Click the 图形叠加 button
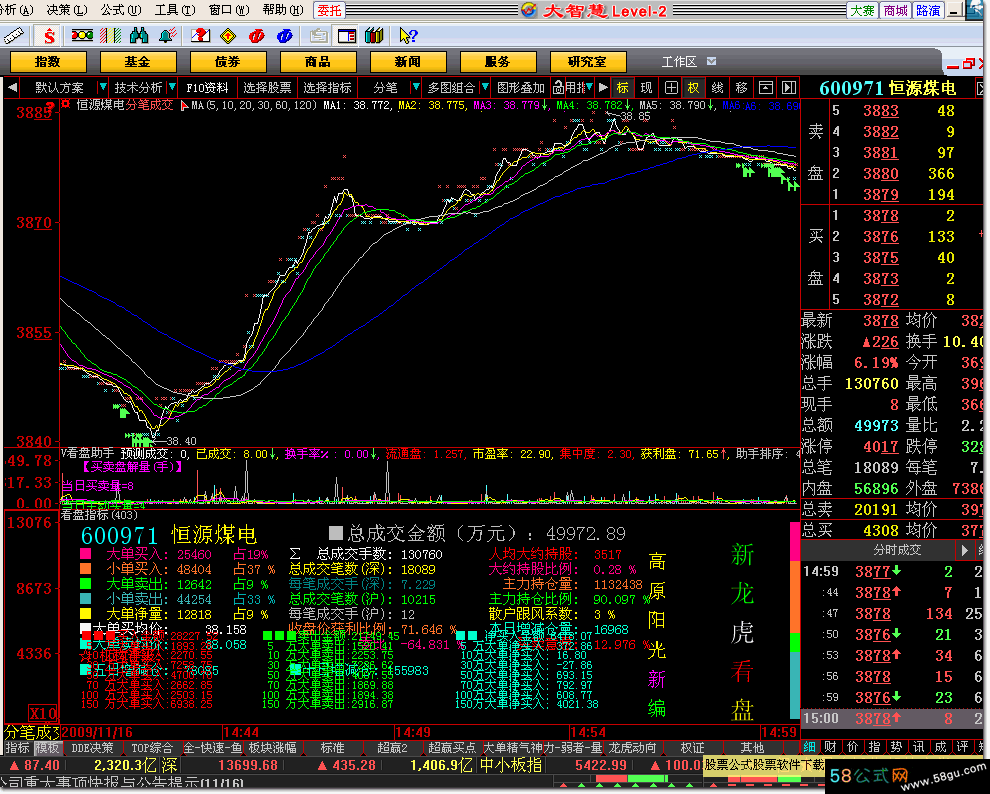The height and width of the screenshot is (794, 990). [x=521, y=87]
